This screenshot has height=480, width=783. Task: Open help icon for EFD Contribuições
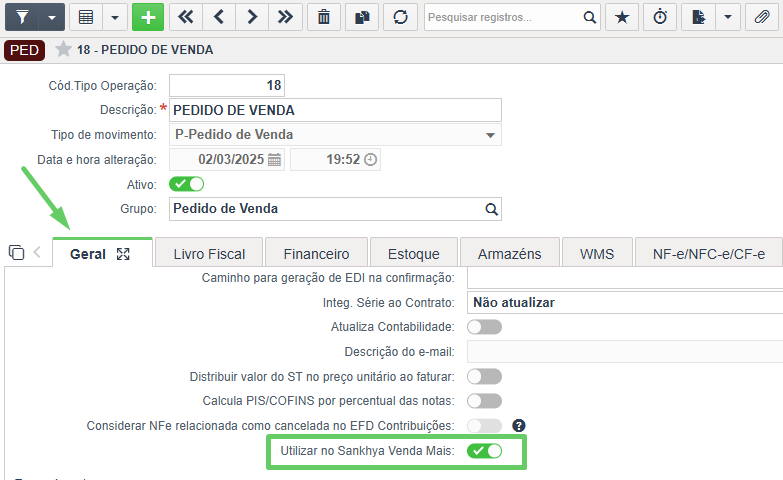[x=519, y=426]
